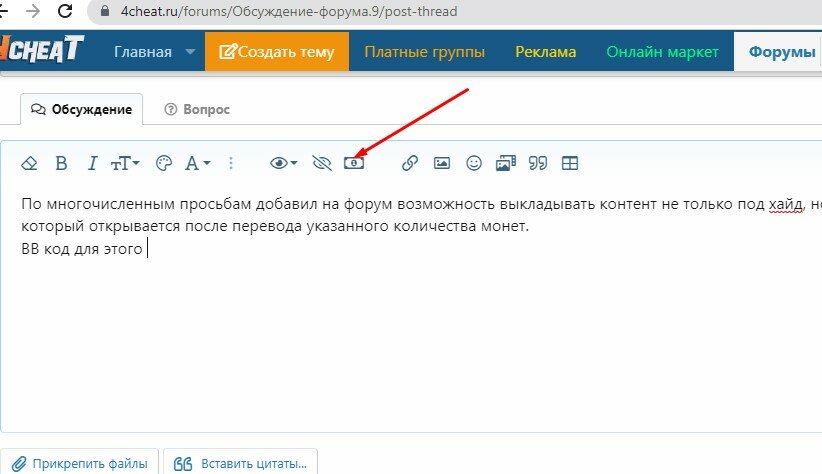Click Прикрепить файлы button
This screenshot has height=474, width=822.
79,464
